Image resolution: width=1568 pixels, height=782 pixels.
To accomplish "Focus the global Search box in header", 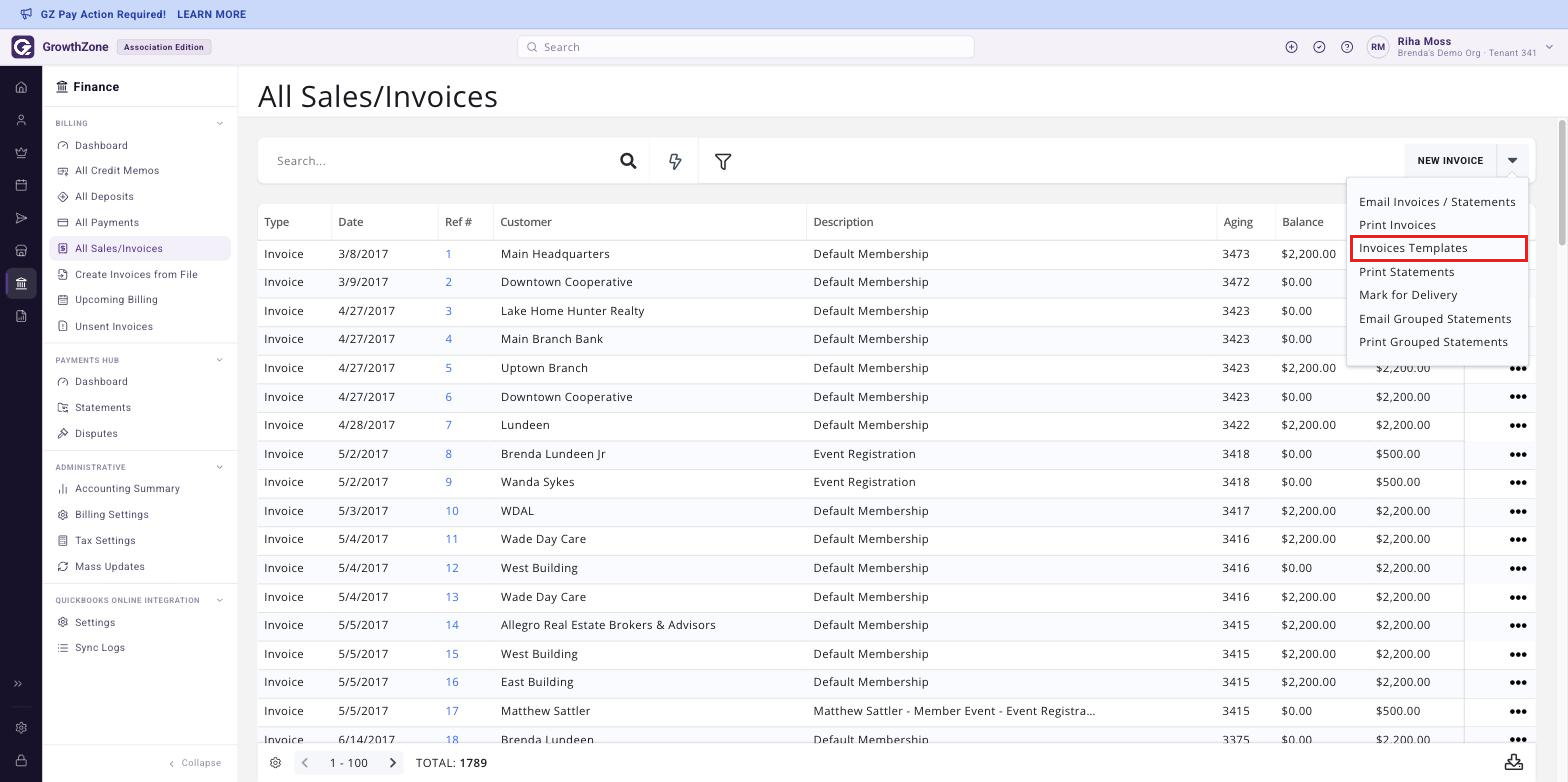I will click(x=745, y=47).
